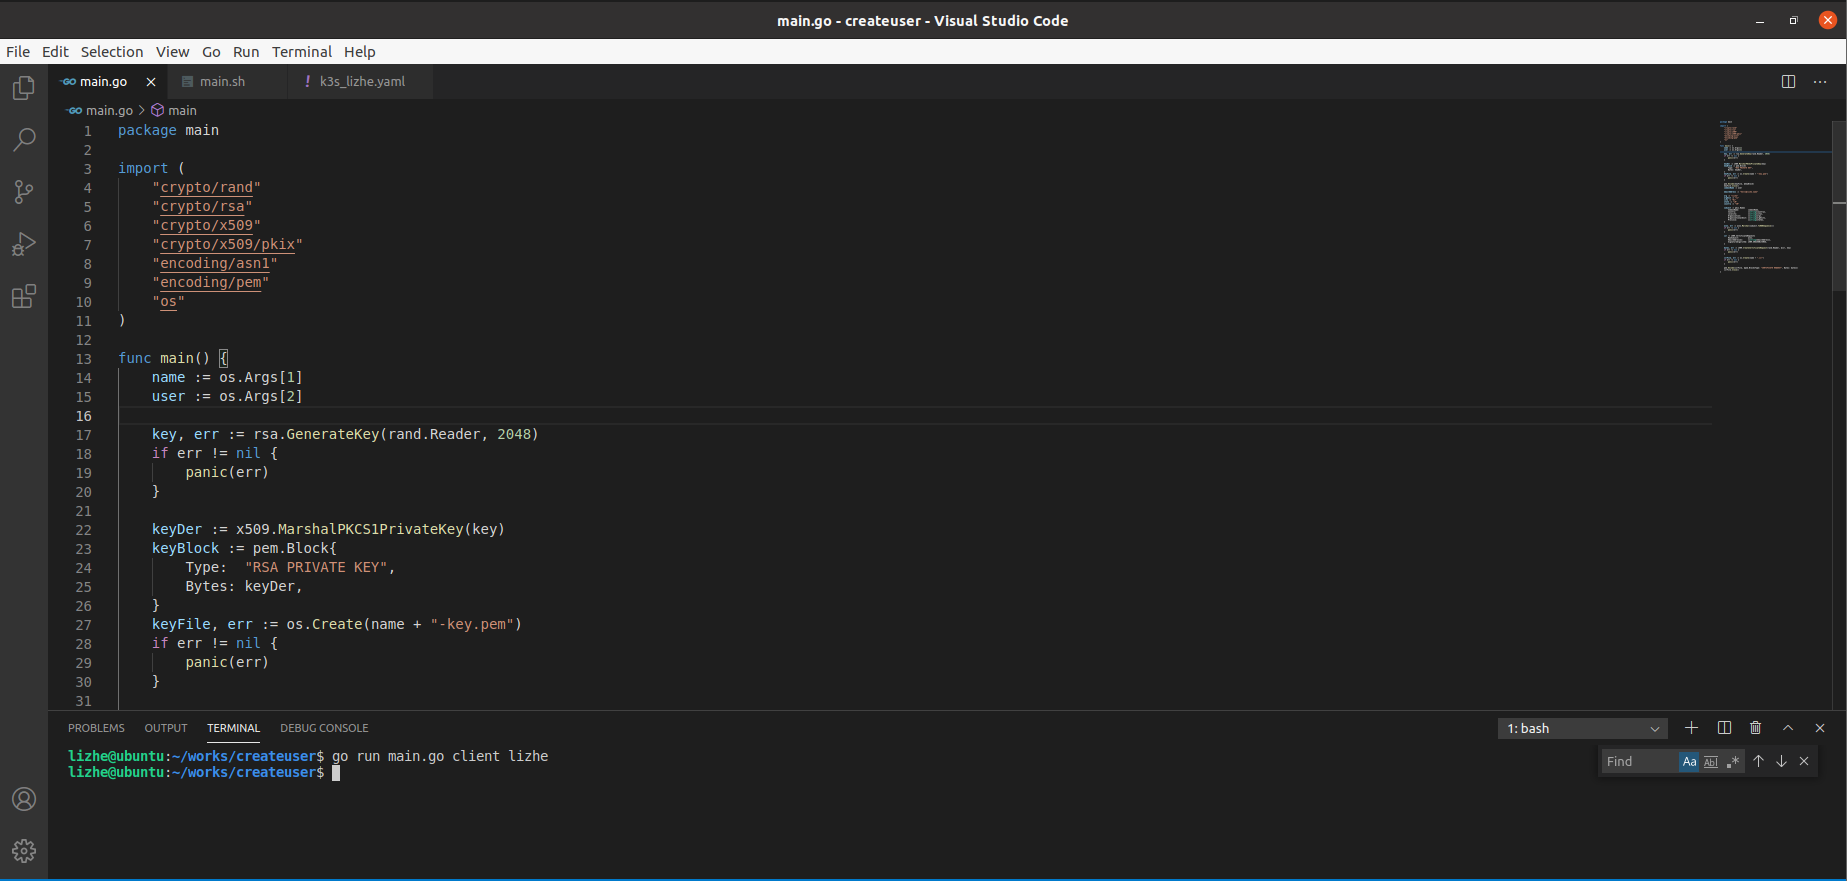This screenshot has height=881, width=1847.
Task: Close the main.go tab
Action: pos(151,82)
